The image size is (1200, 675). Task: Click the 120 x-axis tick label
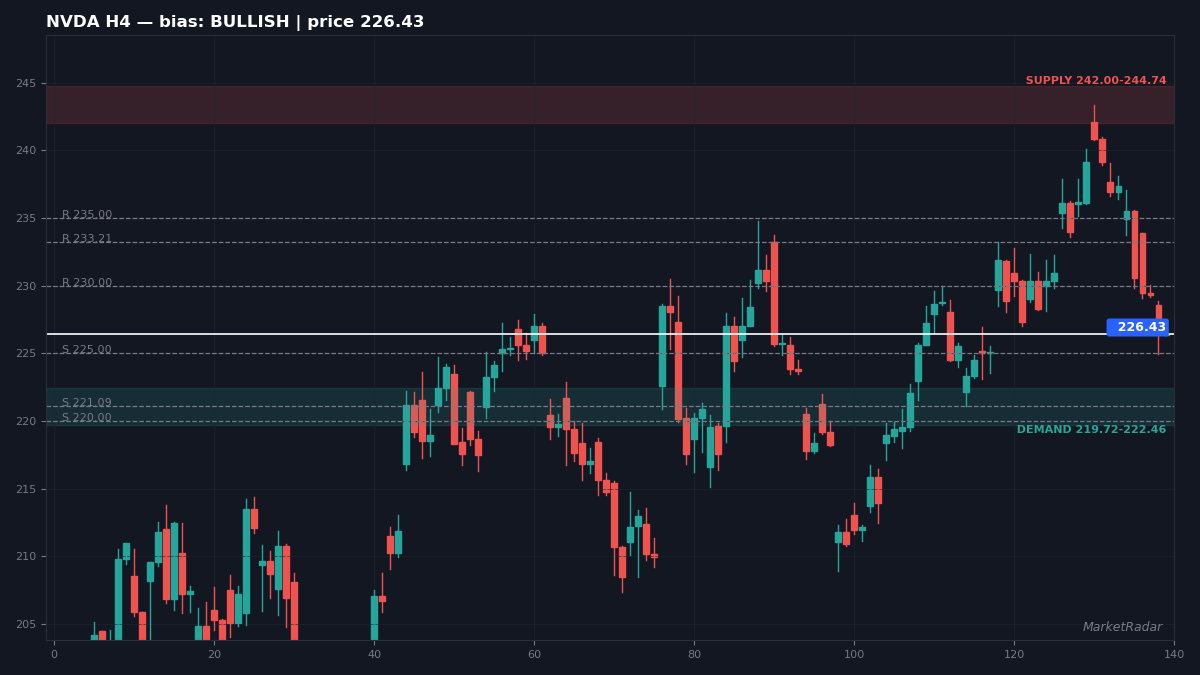point(1014,654)
